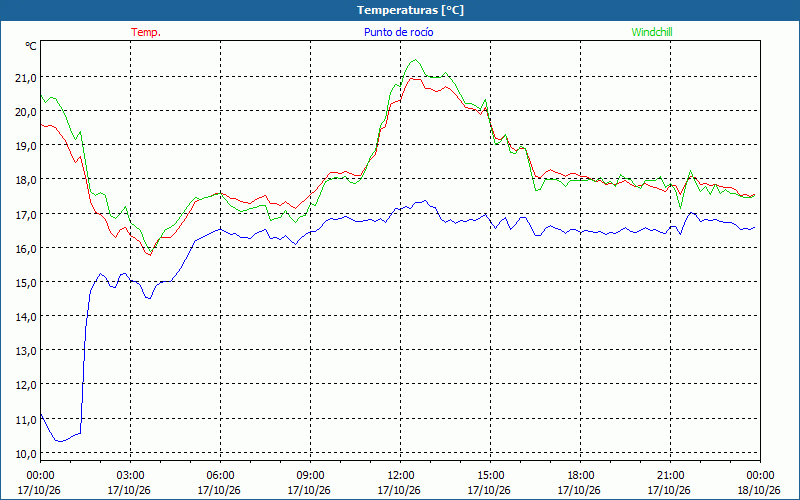Click the '19,0' y-axis value
Screen dimensions: 800x500
(27, 146)
